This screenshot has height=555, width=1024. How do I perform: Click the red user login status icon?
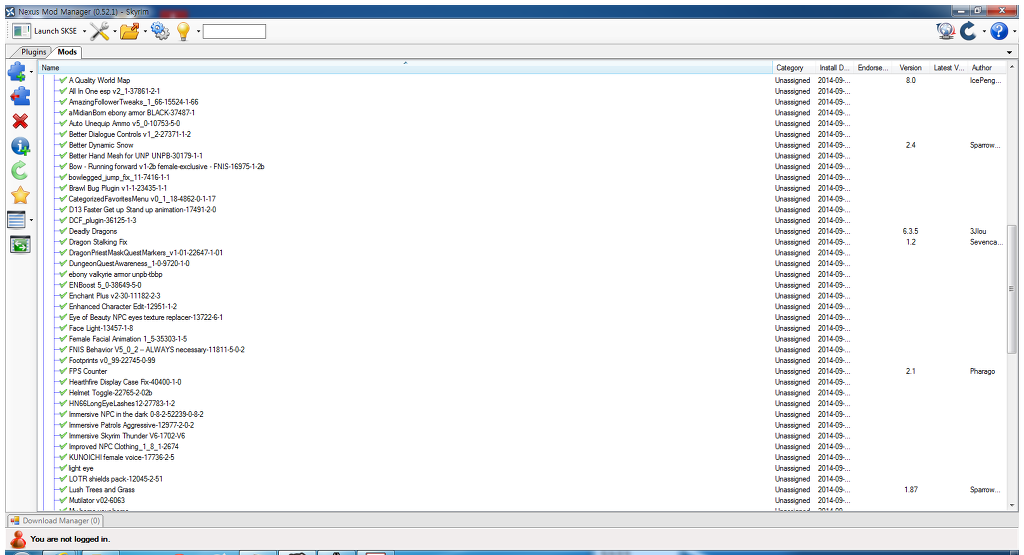18,539
